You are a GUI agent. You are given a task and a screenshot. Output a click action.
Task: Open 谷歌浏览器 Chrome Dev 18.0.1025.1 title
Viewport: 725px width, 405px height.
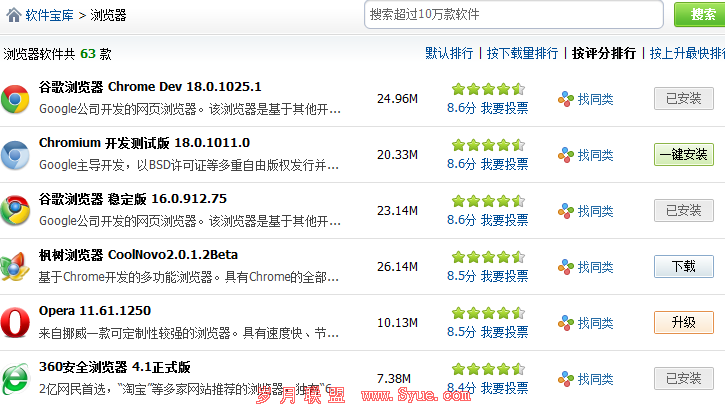[x=150, y=87]
